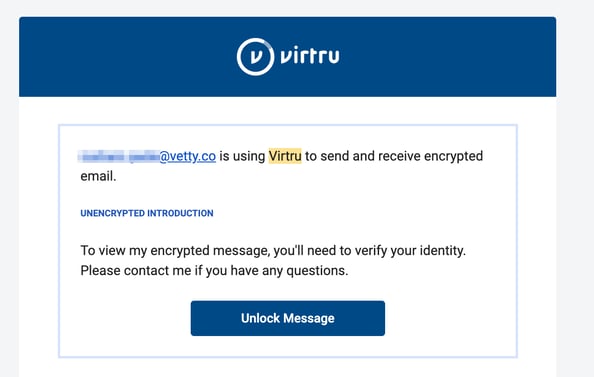Click the phrase "send and receive"
This screenshot has height=377, width=594.
[x=369, y=156]
